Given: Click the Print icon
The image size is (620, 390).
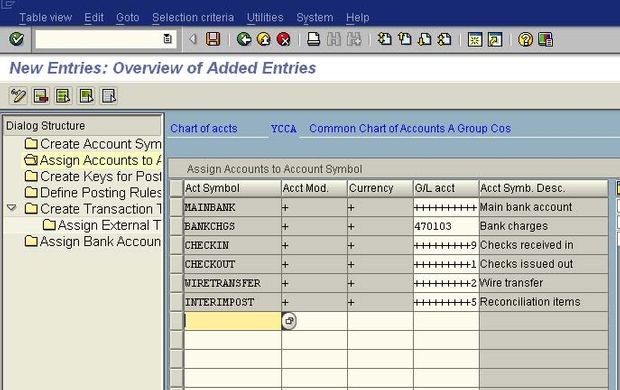Looking at the screenshot, I should point(314,39).
